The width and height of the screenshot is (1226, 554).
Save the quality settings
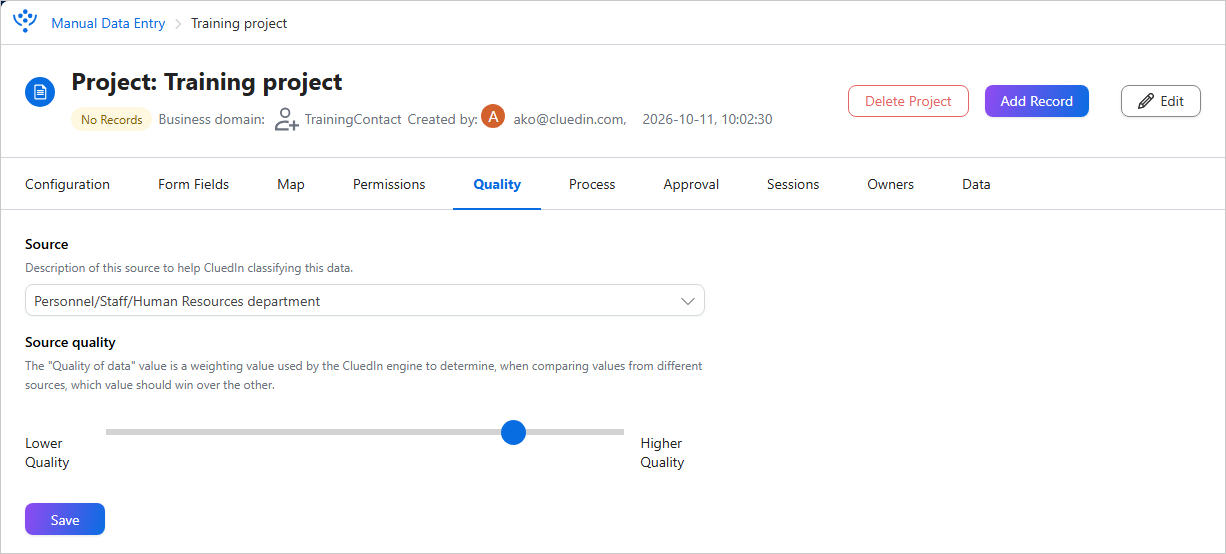pyautogui.click(x=65, y=520)
